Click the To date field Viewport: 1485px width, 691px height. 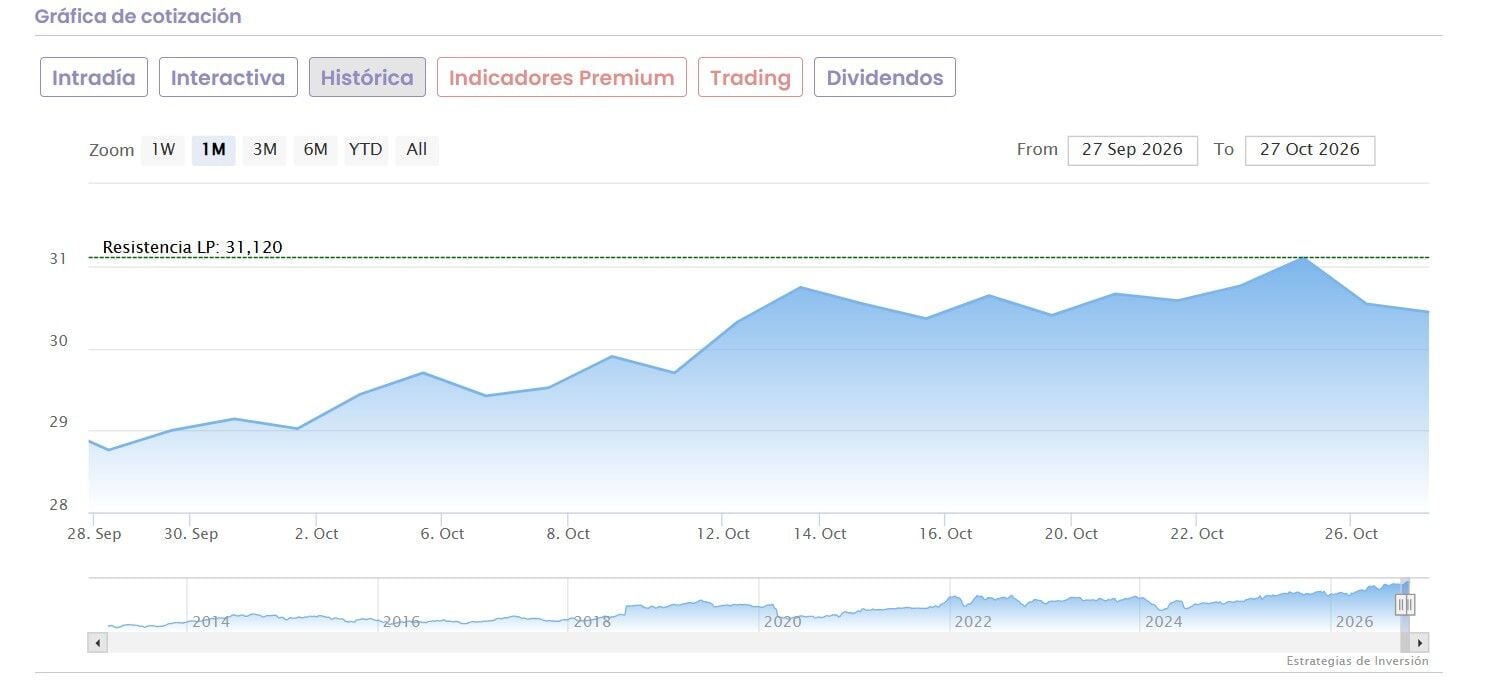pyautogui.click(x=1310, y=150)
